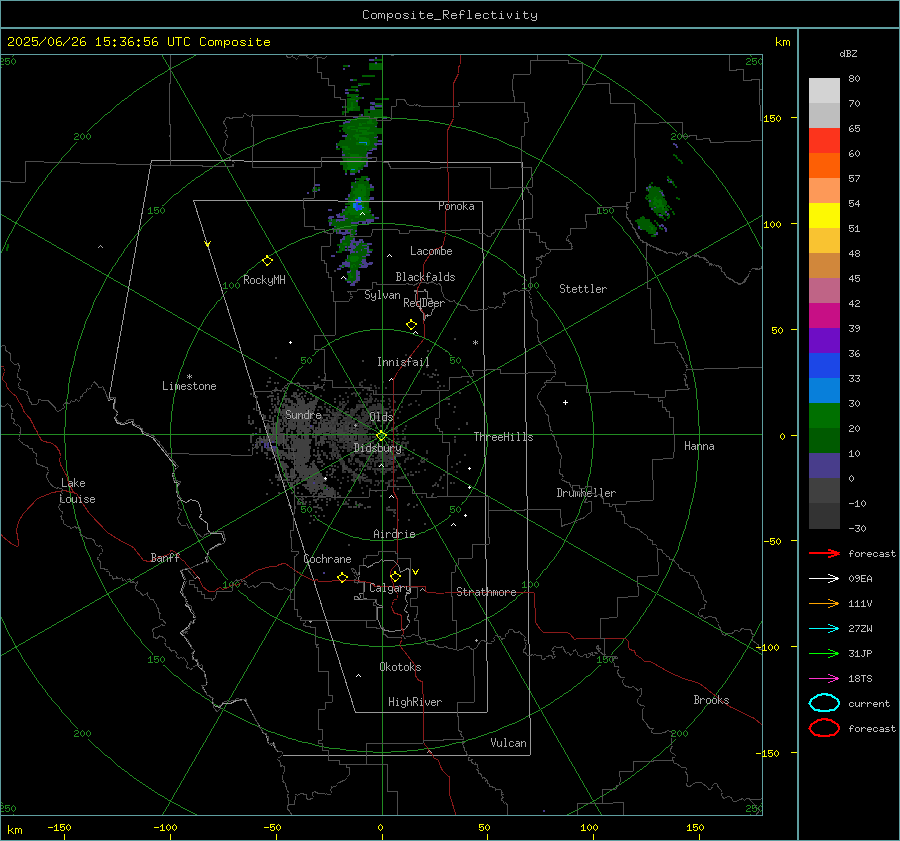Viewport: 900px width, 841px height.
Task: Click the Olds label
Action: (x=381, y=416)
